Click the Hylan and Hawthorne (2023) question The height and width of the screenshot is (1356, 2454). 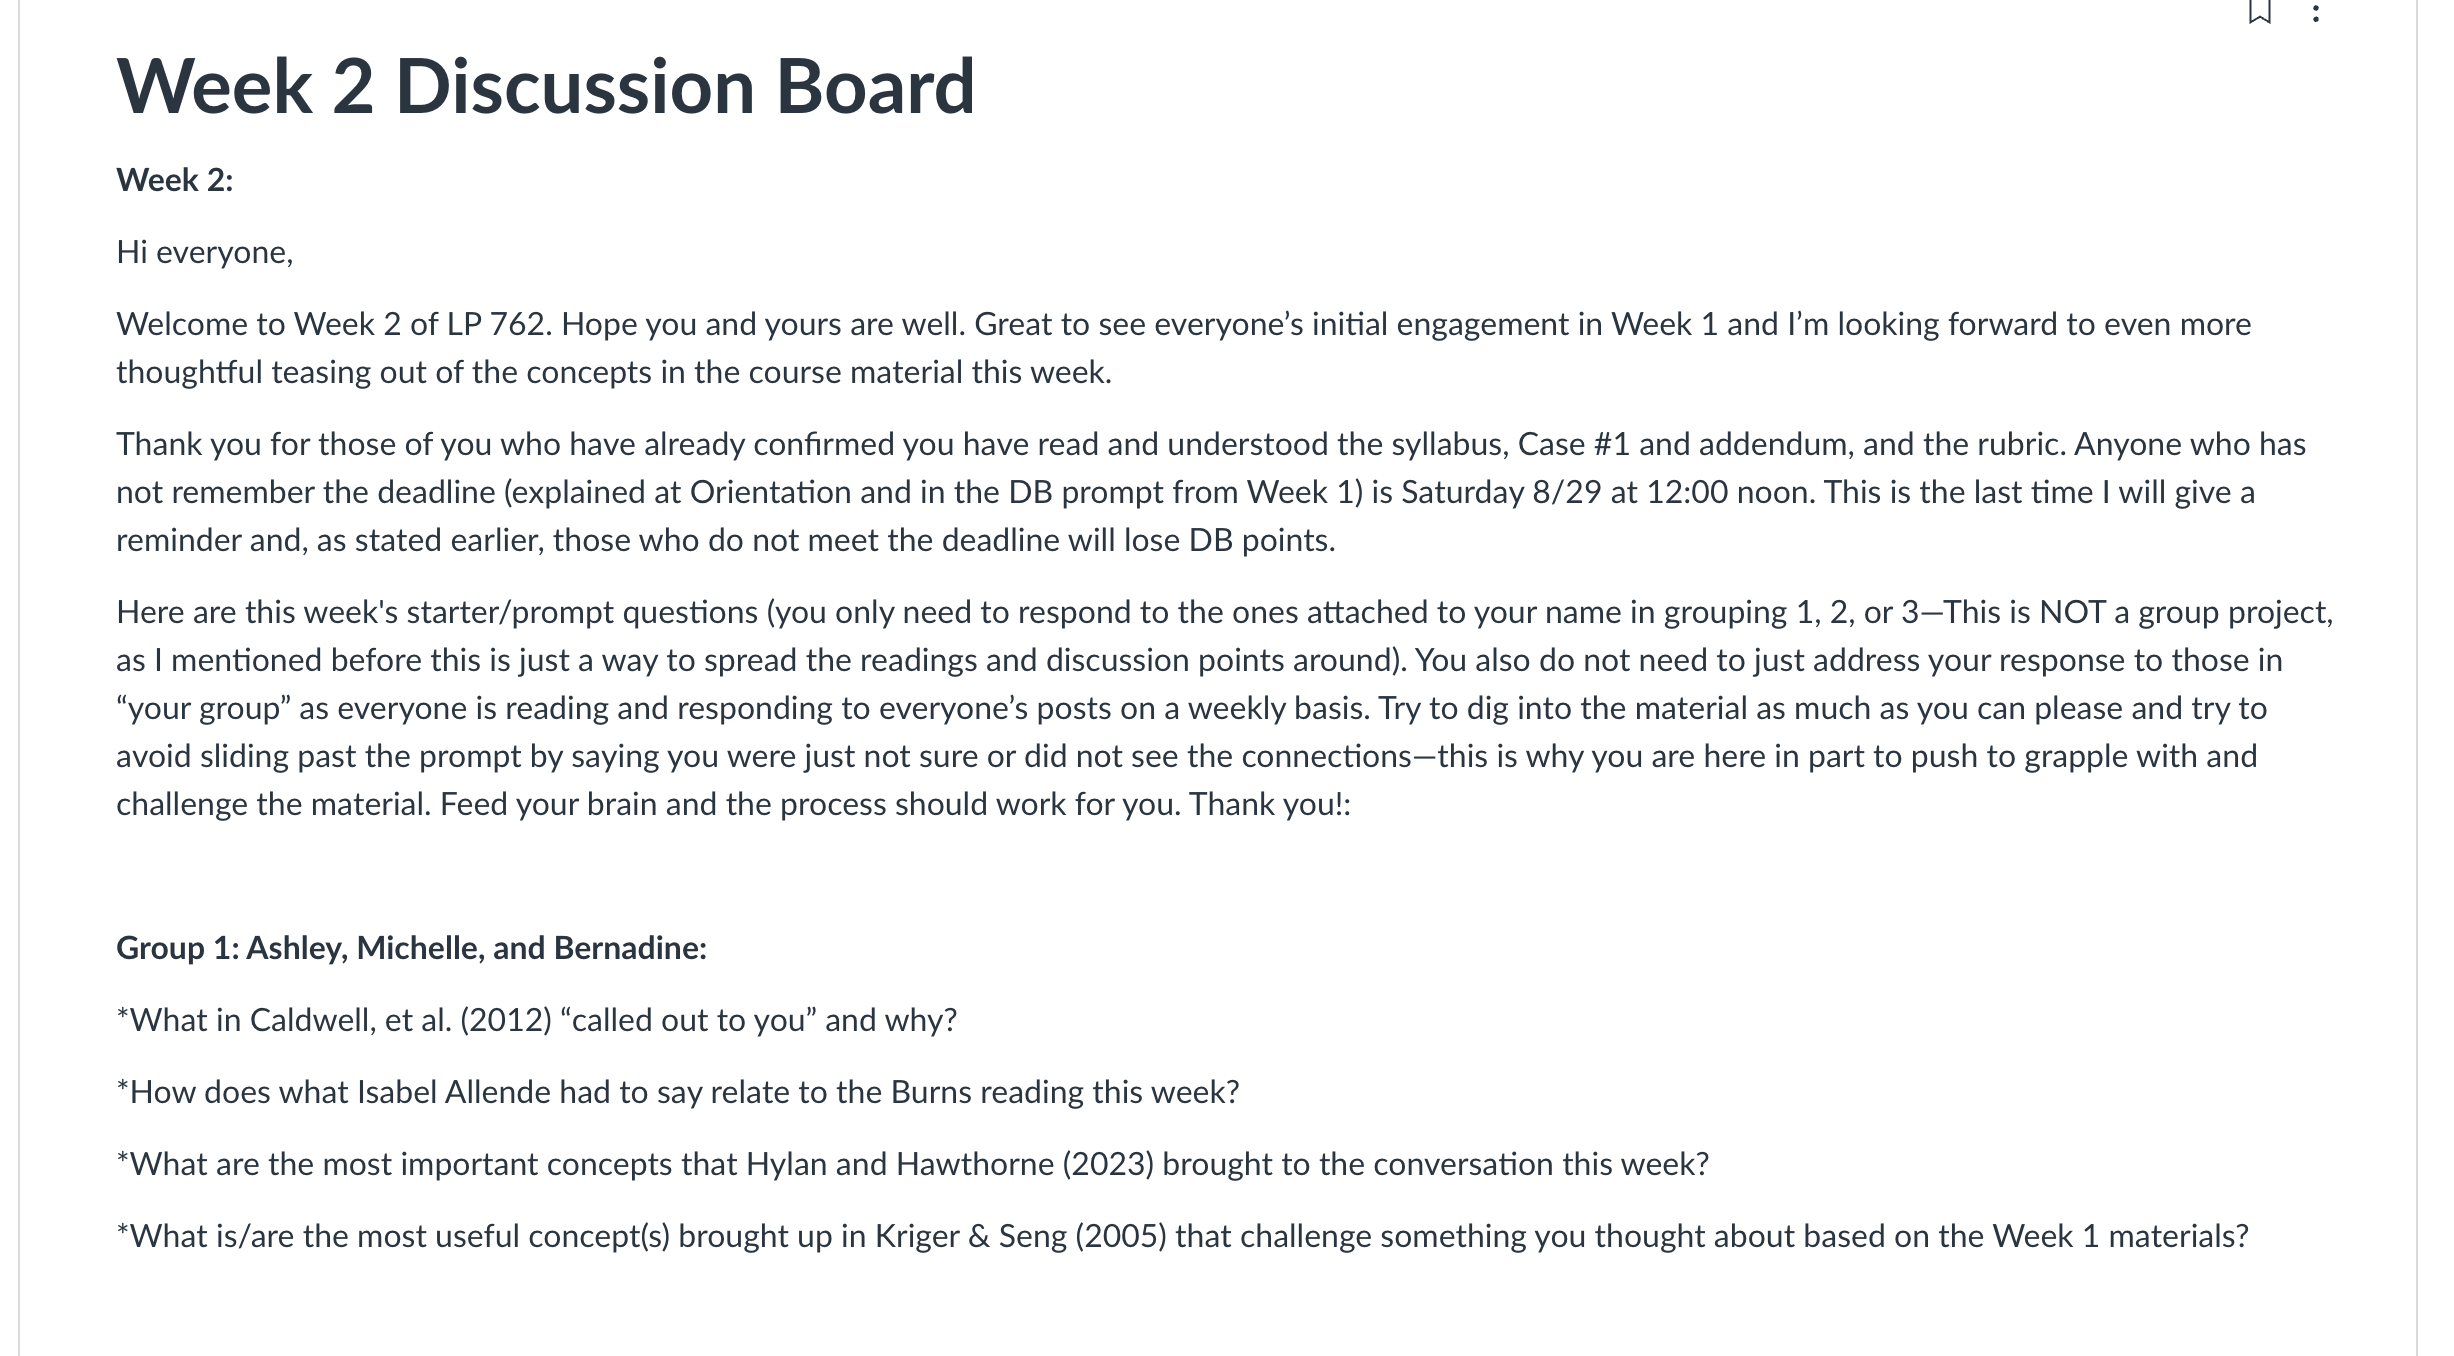click(x=913, y=1164)
